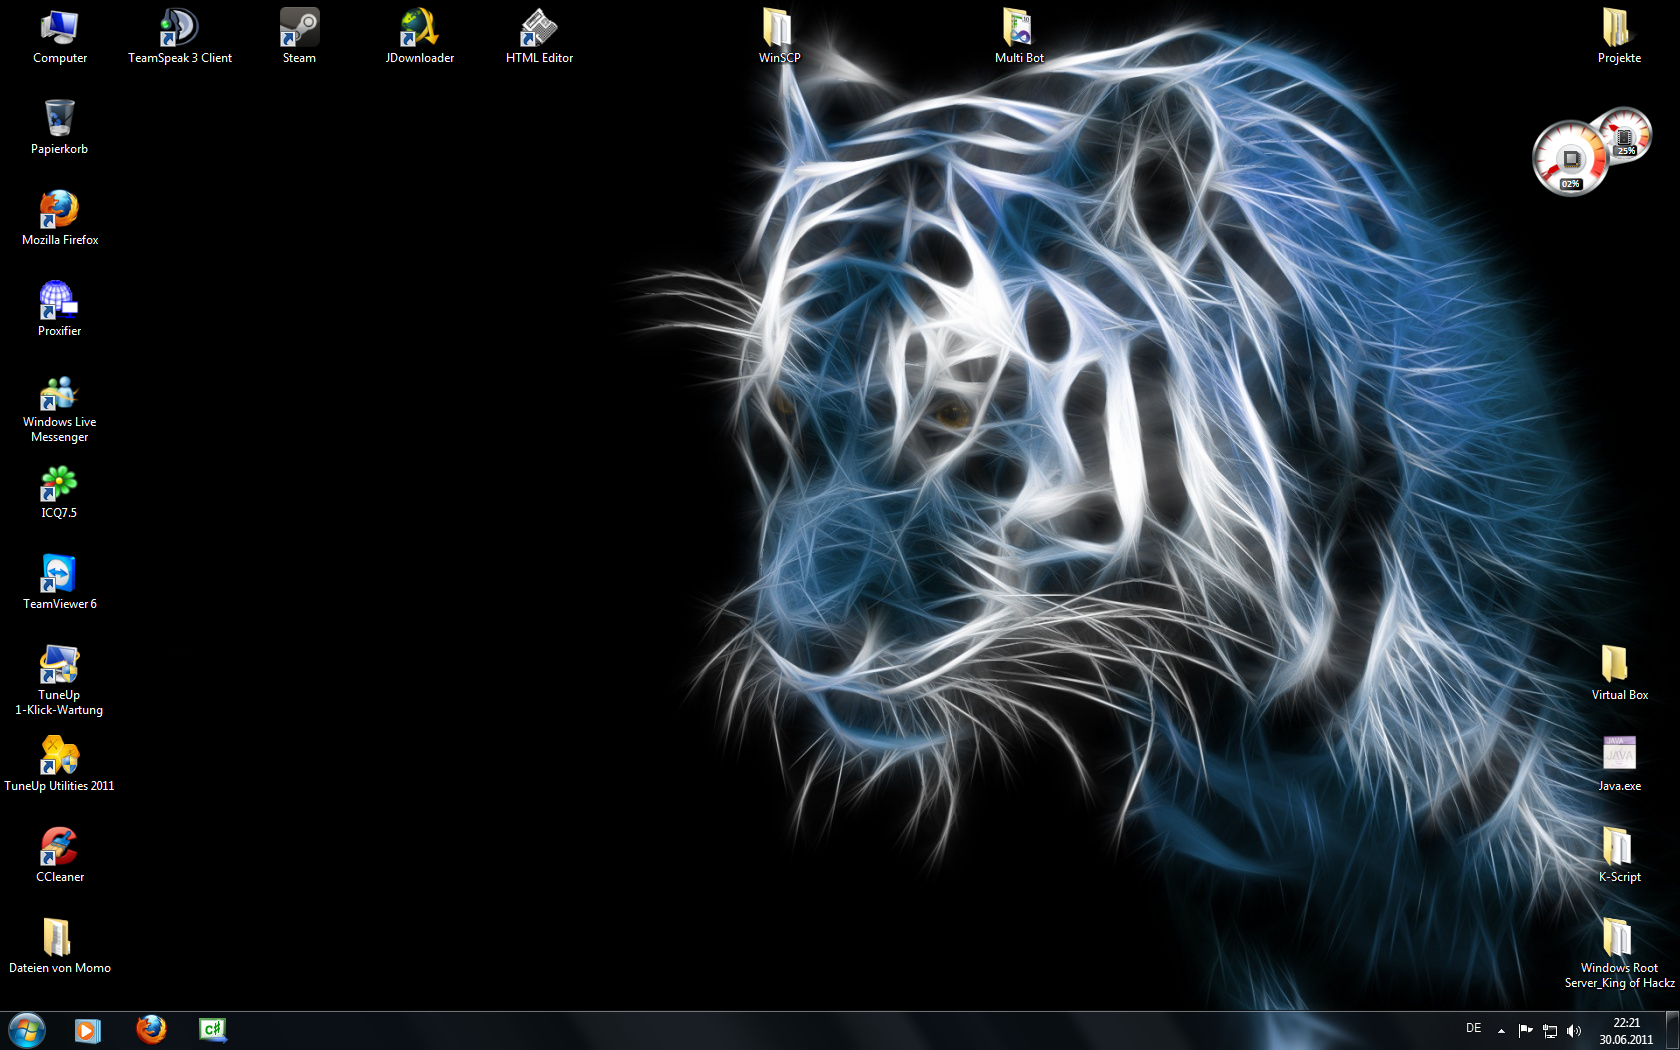
Task: Click the Show desktop button
Action: point(1672,1031)
